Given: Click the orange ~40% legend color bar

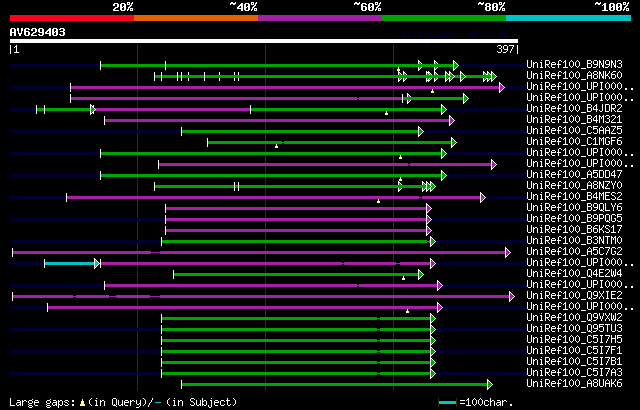Looking at the screenshot, I should point(196,18).
